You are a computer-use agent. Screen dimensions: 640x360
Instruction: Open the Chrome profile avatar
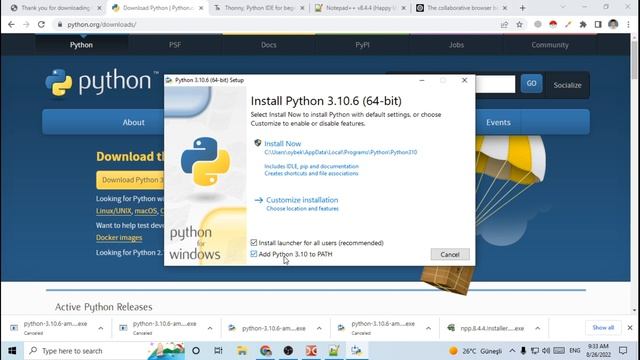tap(613, 24)
